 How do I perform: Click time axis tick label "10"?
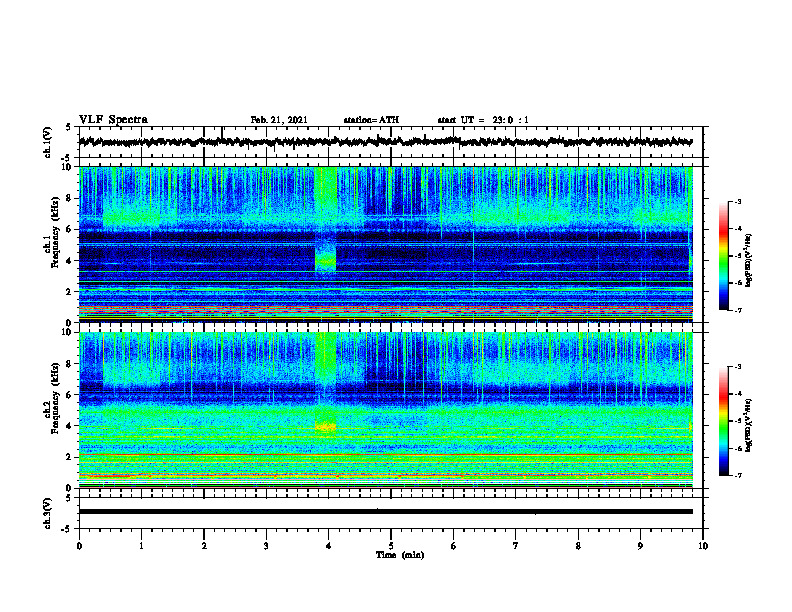(x=703, y=546)
